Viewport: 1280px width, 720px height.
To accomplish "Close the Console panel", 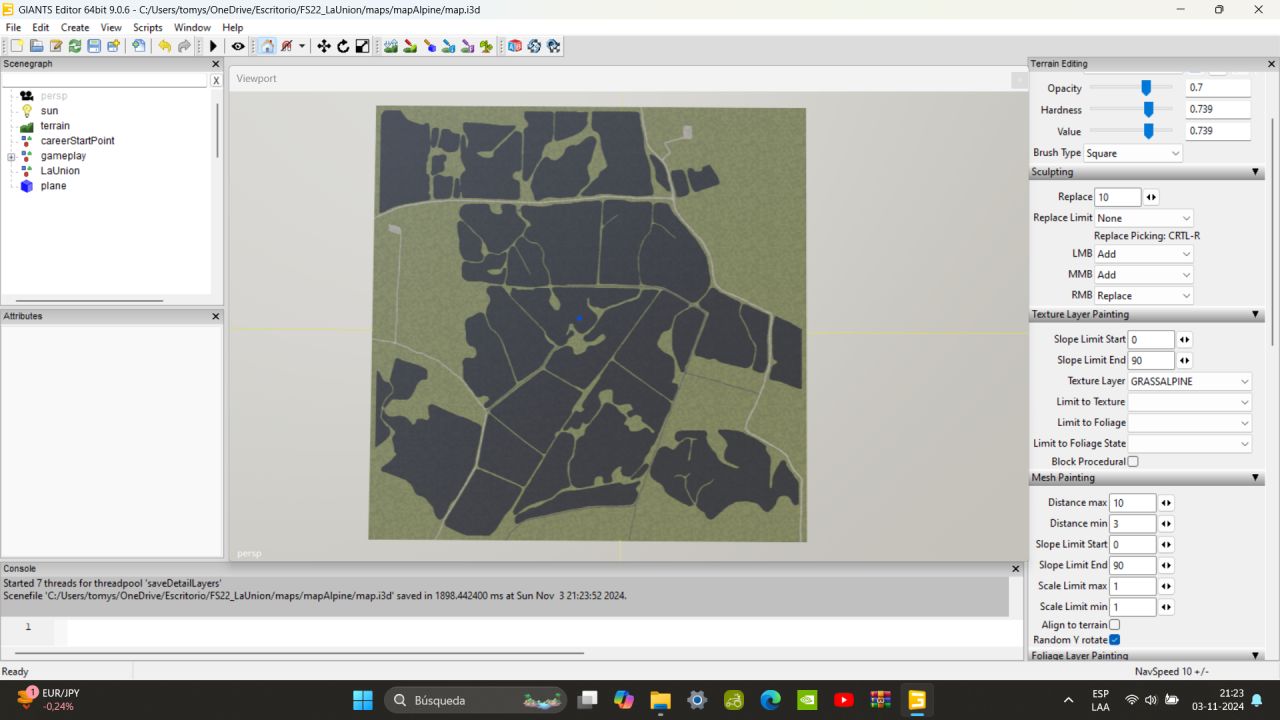I will (1016, 568).
